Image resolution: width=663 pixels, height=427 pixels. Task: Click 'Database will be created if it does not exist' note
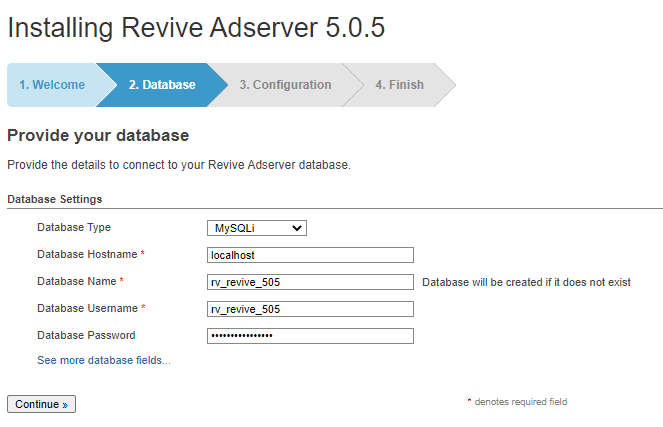coord(526,282)
